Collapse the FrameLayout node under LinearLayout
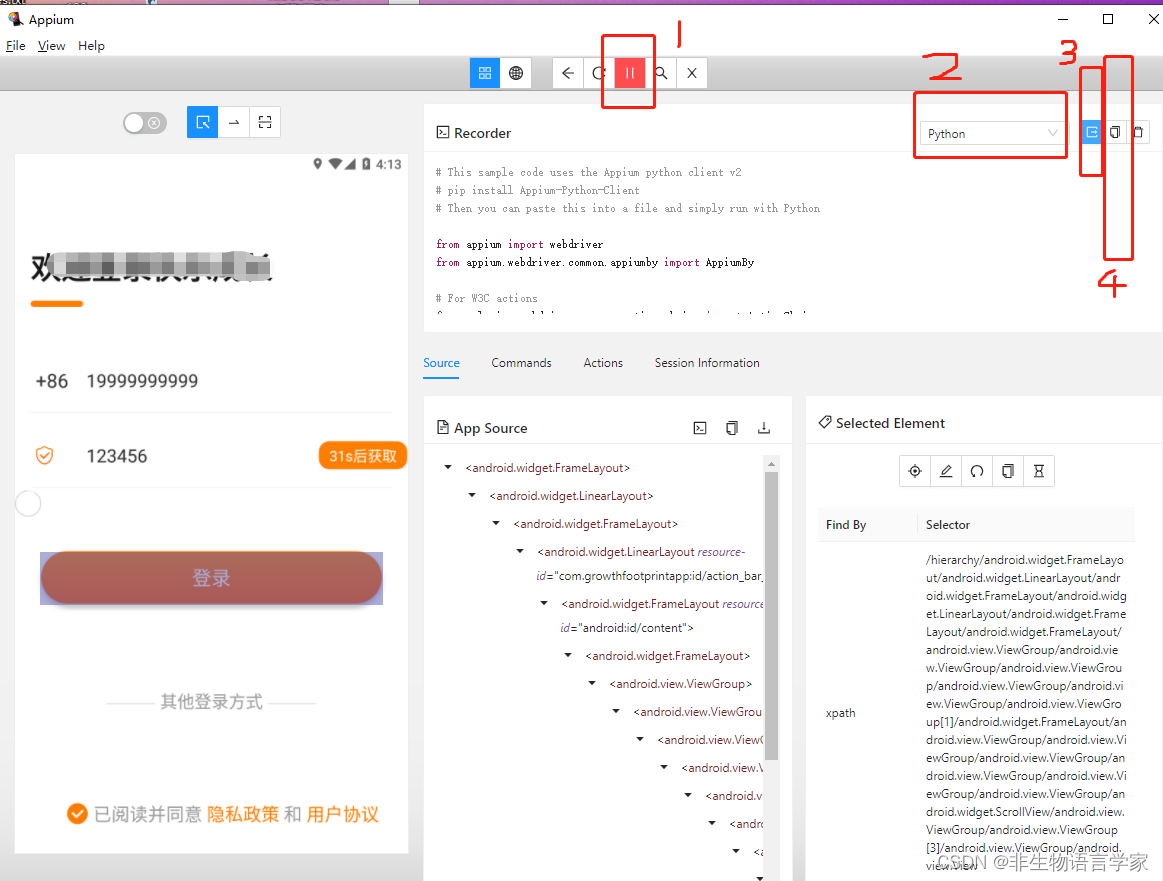 click(x=496, y=524)
